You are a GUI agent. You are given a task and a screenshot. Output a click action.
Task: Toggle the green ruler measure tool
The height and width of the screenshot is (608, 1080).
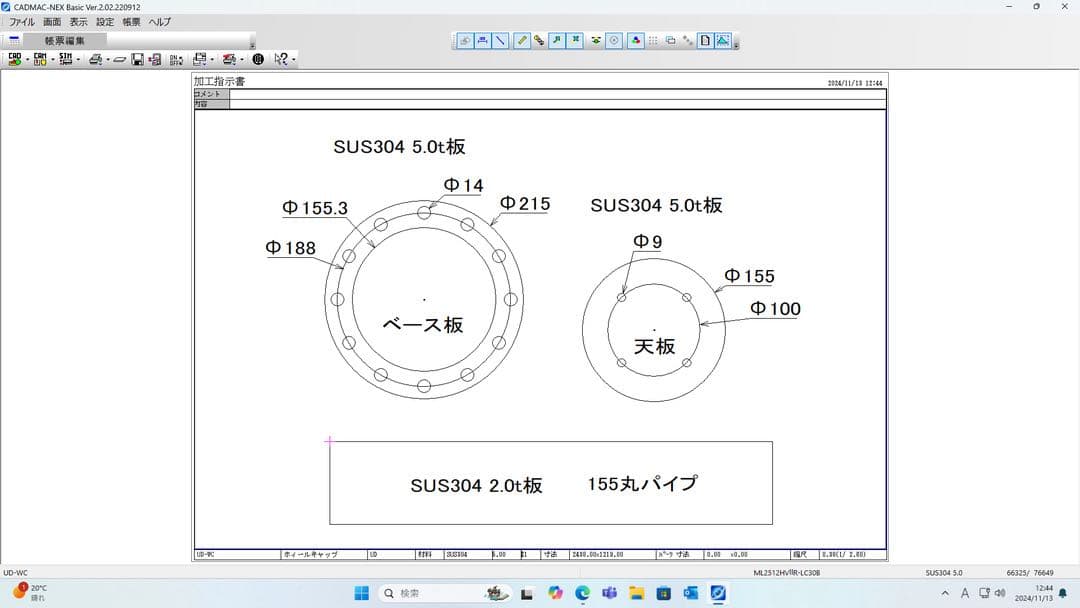coord(521,41)
